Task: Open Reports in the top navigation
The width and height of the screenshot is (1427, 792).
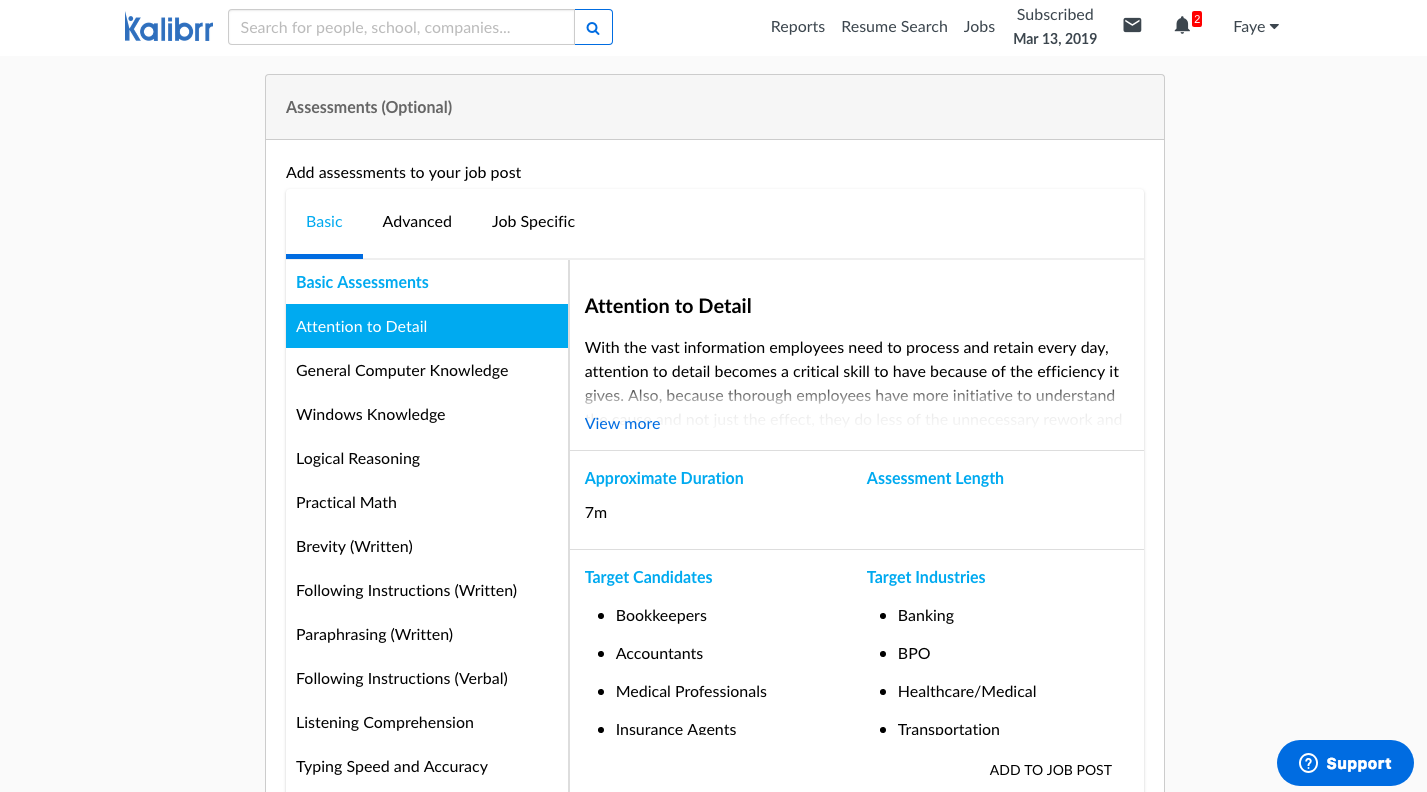Action: [797, 27]
